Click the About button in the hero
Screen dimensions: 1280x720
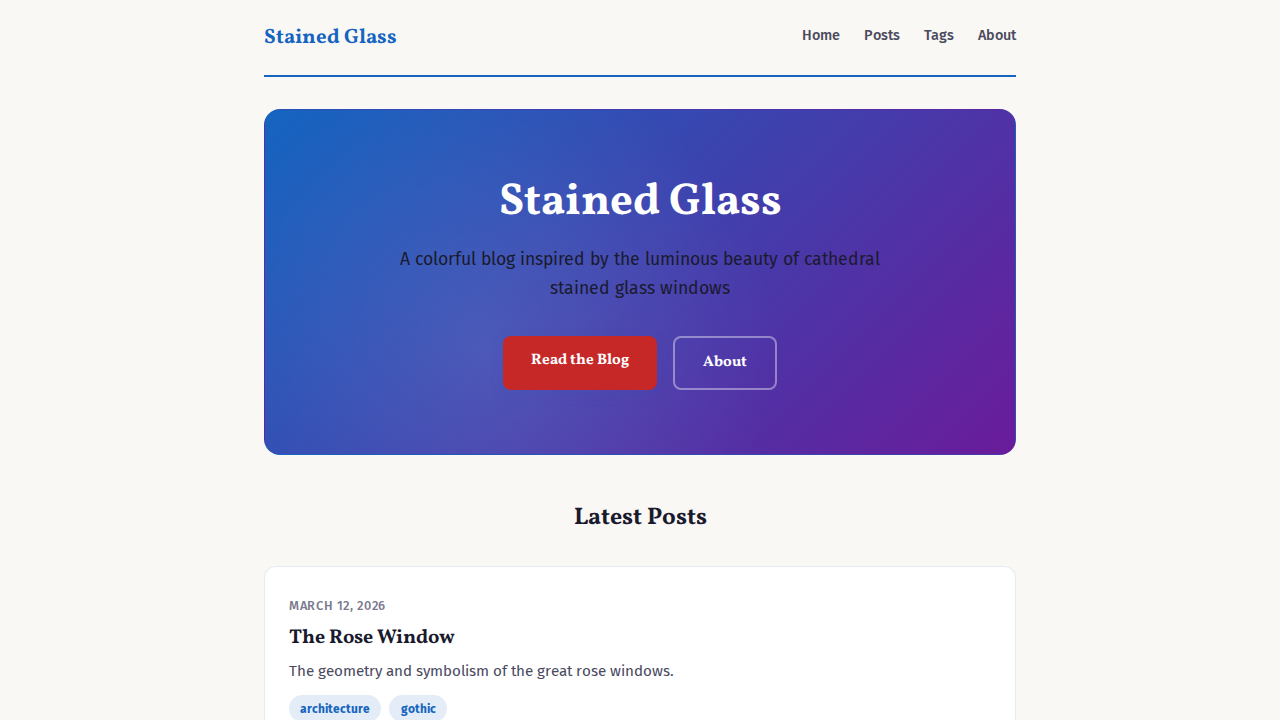(x=724, y=362)
